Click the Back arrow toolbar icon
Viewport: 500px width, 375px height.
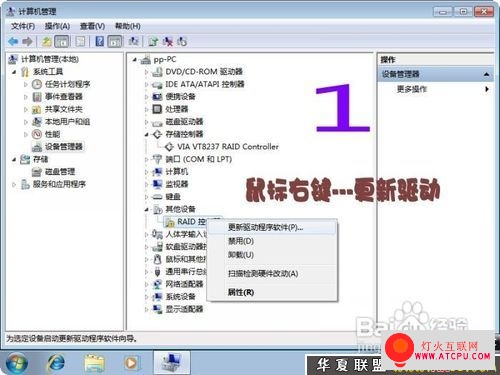pyautogui.click(x=13, y=42)
